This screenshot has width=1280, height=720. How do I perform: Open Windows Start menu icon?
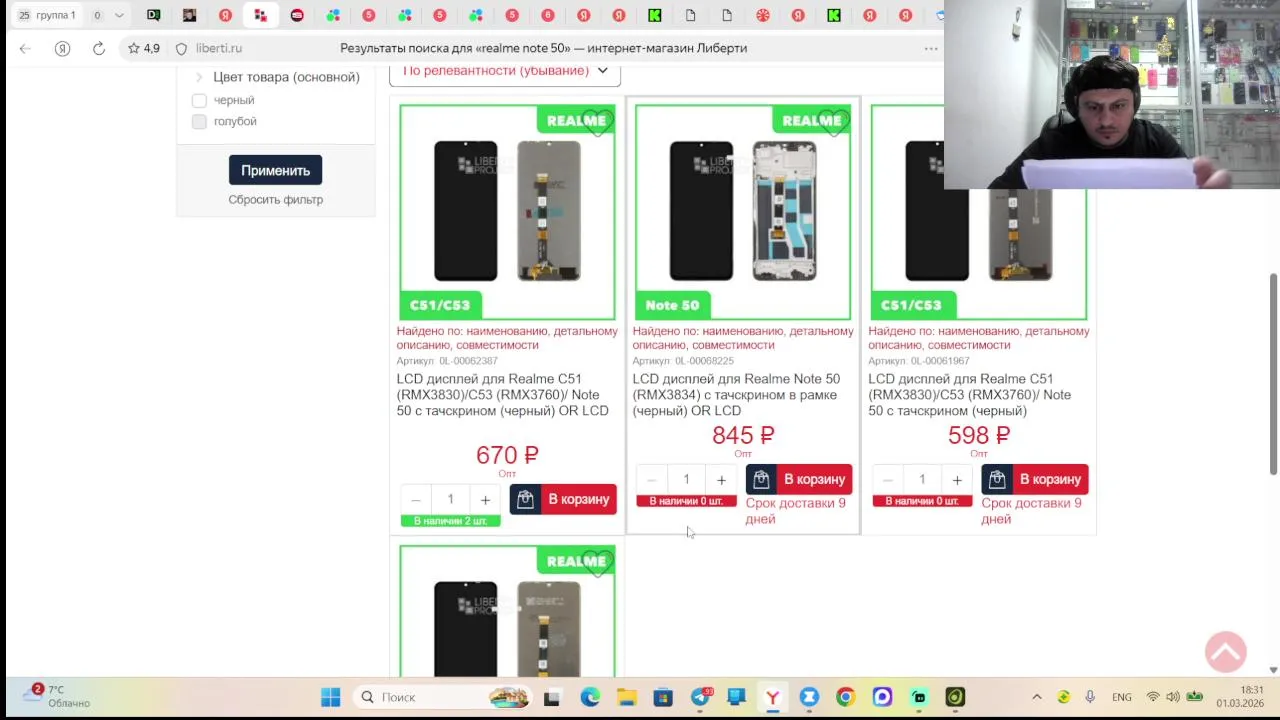tap(330, 697)
